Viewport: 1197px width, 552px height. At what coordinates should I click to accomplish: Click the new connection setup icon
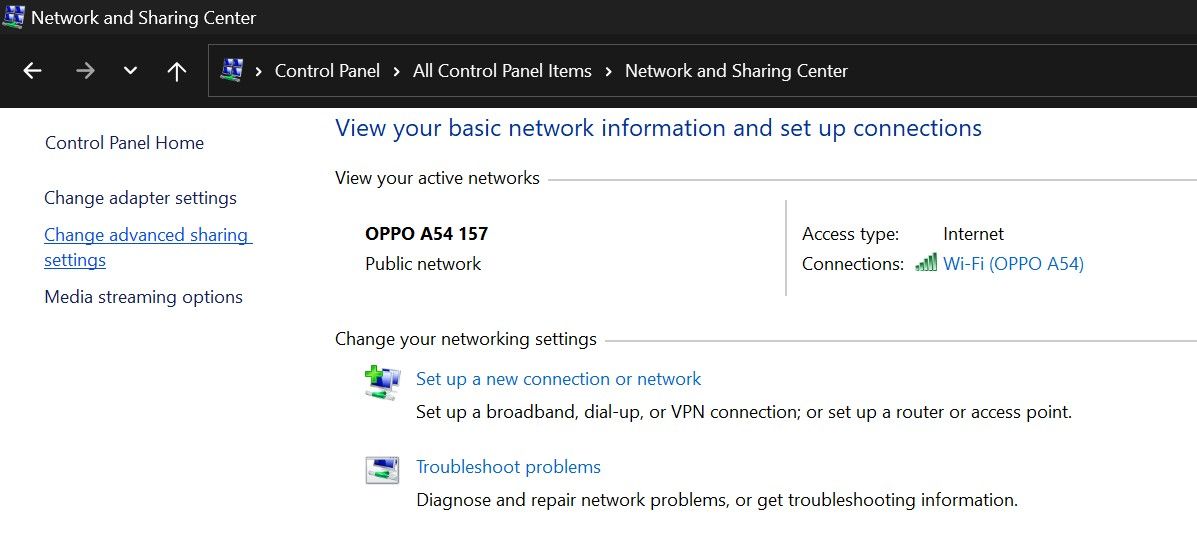pos(382,383)
